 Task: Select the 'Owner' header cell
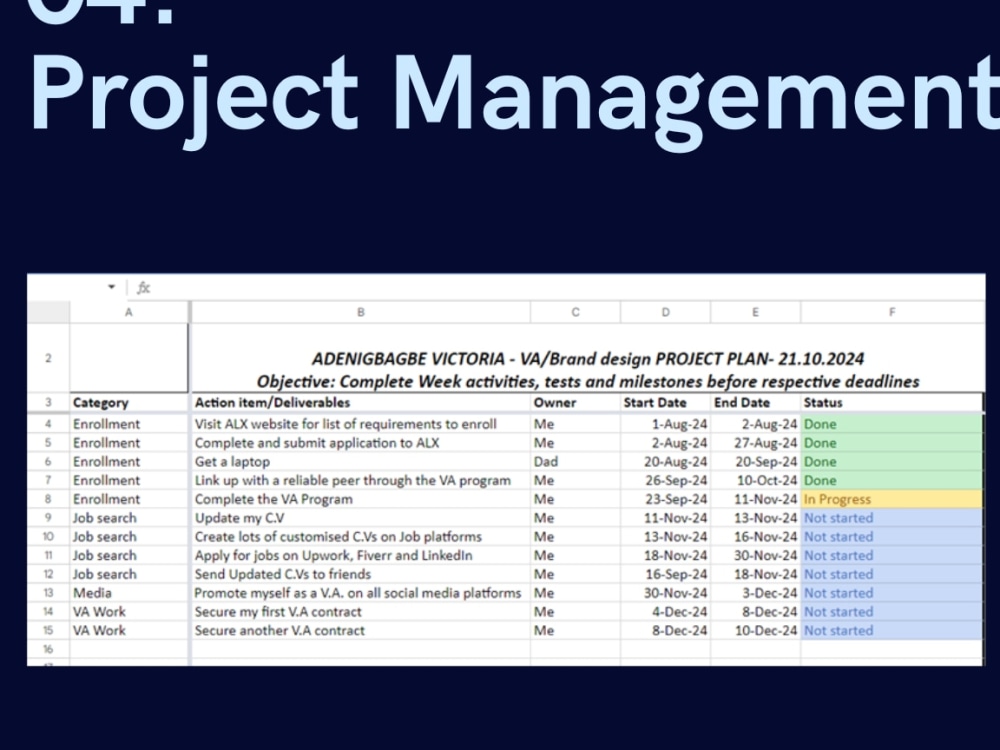click(575, 403)
